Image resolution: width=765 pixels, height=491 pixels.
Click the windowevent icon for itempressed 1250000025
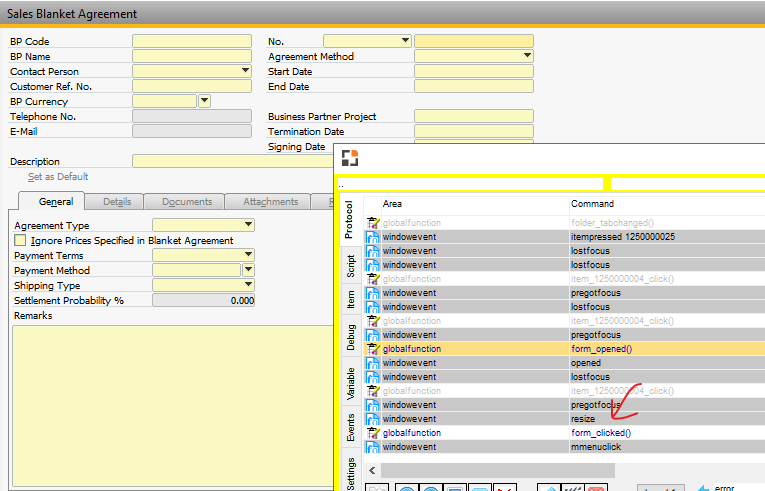pos(373,237)
